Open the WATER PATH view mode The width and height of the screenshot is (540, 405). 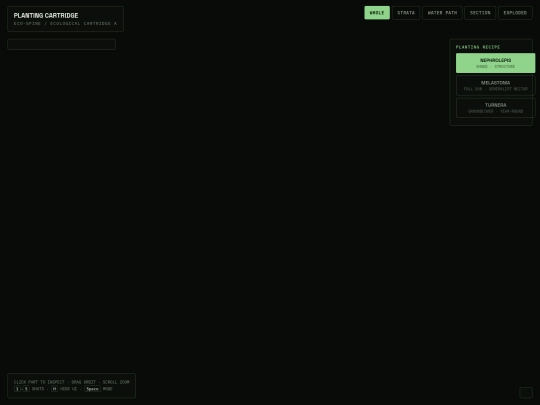coord(442,13)
